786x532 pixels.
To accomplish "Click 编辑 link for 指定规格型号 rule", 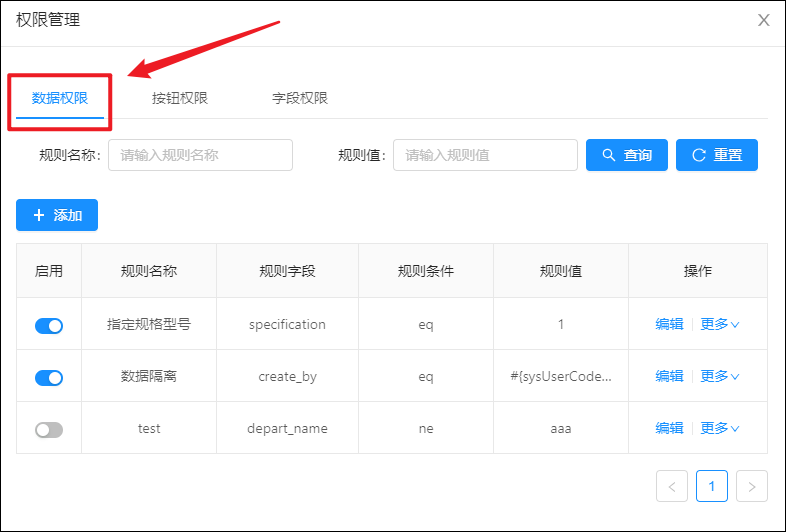I will click(669, 324).
